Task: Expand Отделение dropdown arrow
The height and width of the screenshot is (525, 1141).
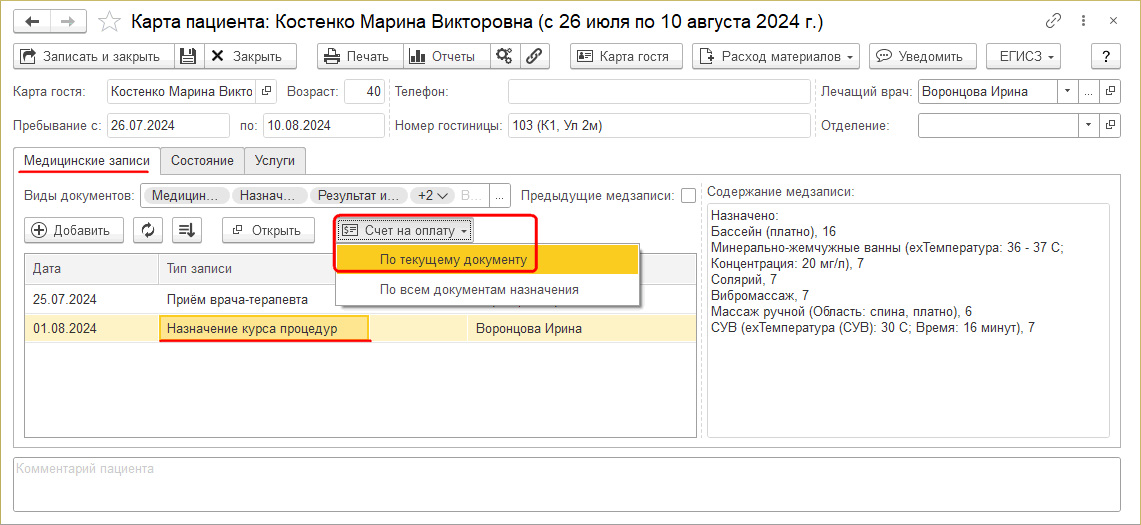Action: [x=1089, y=125]
